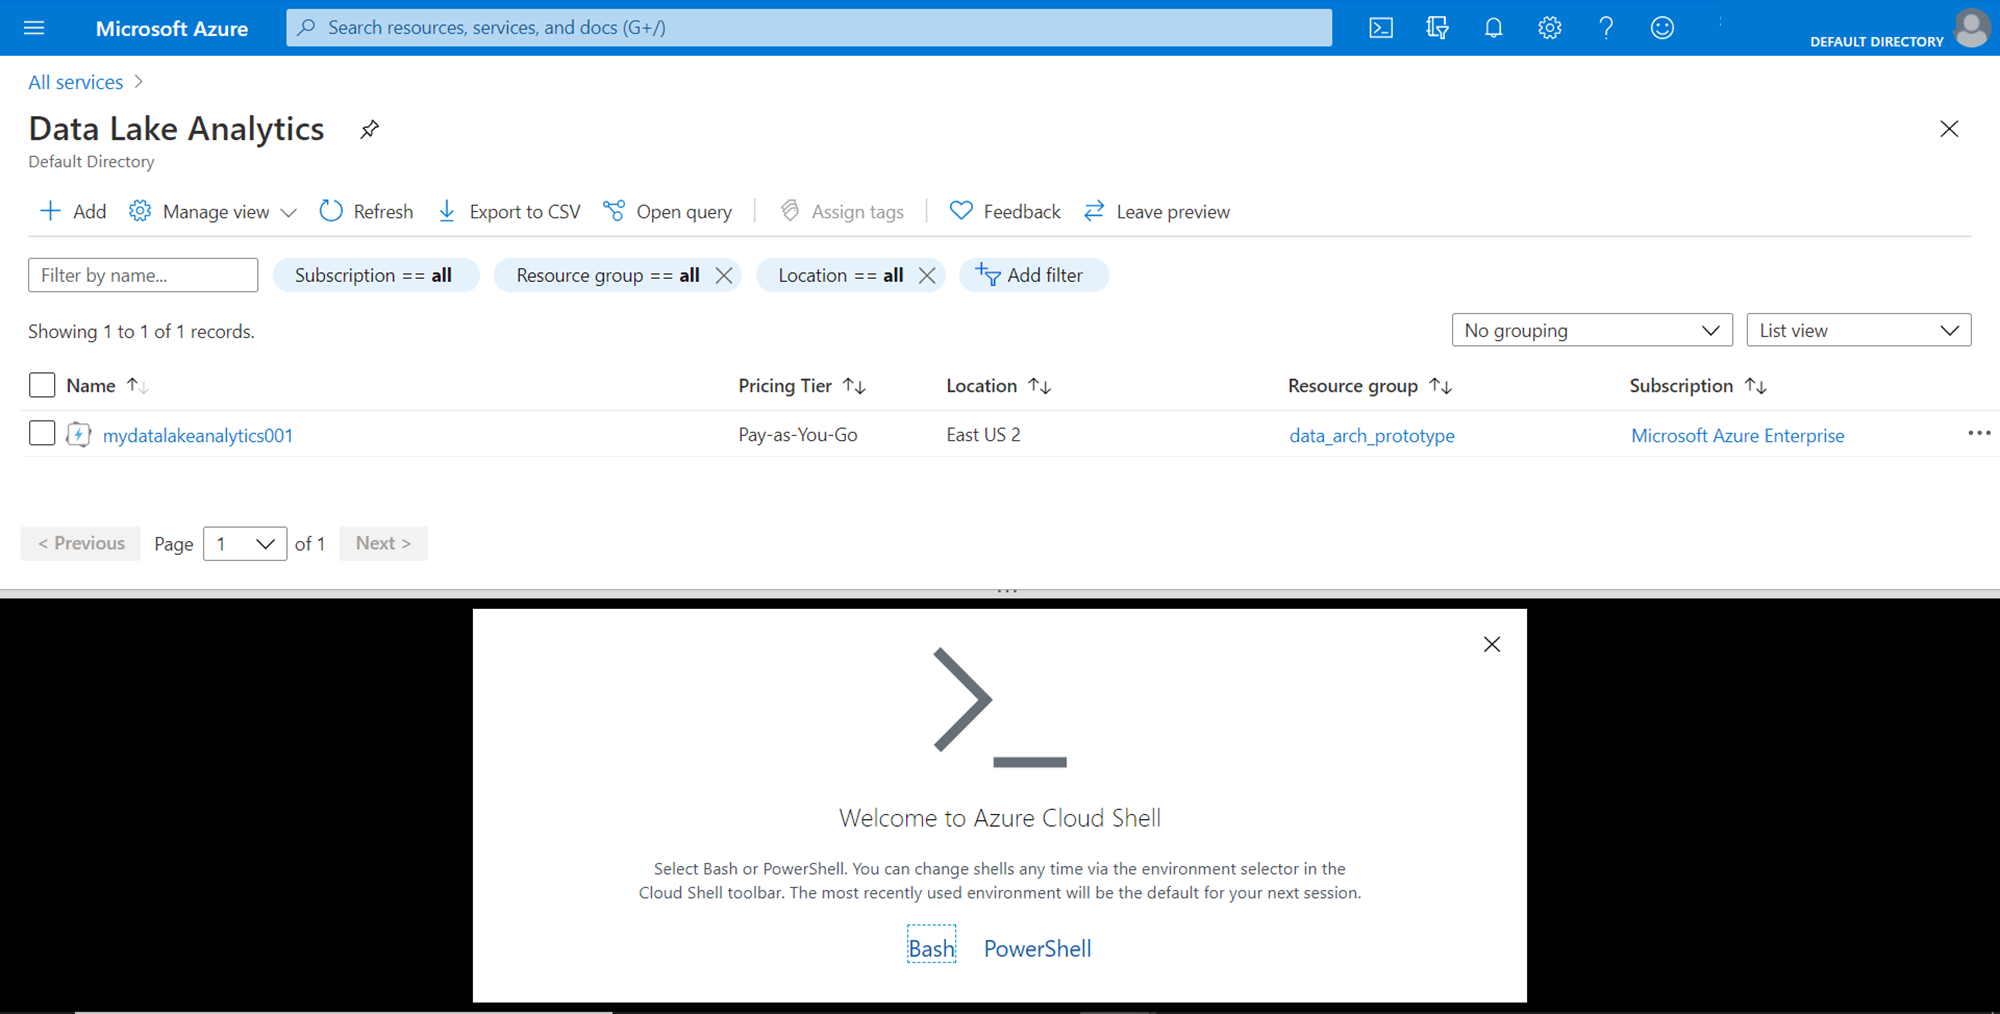Open the Feedback command
Screen dimensions: 2000x1014
pyautogui.click(x=1005, y=211)
